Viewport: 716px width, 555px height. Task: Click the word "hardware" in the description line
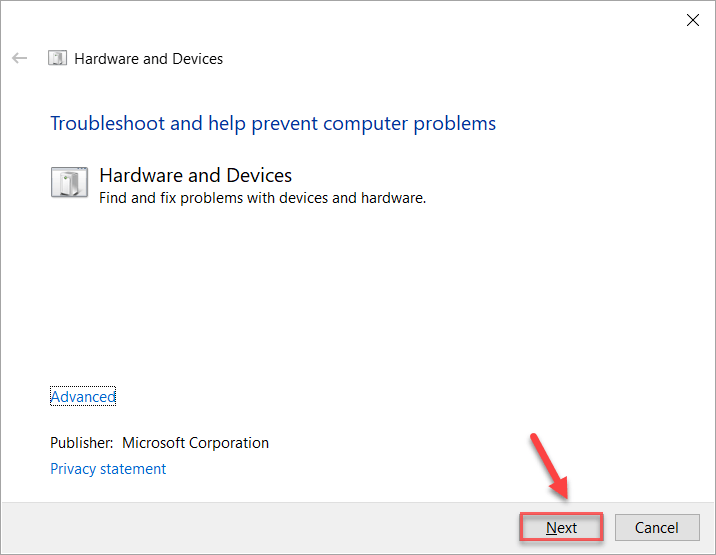point(394,198)
